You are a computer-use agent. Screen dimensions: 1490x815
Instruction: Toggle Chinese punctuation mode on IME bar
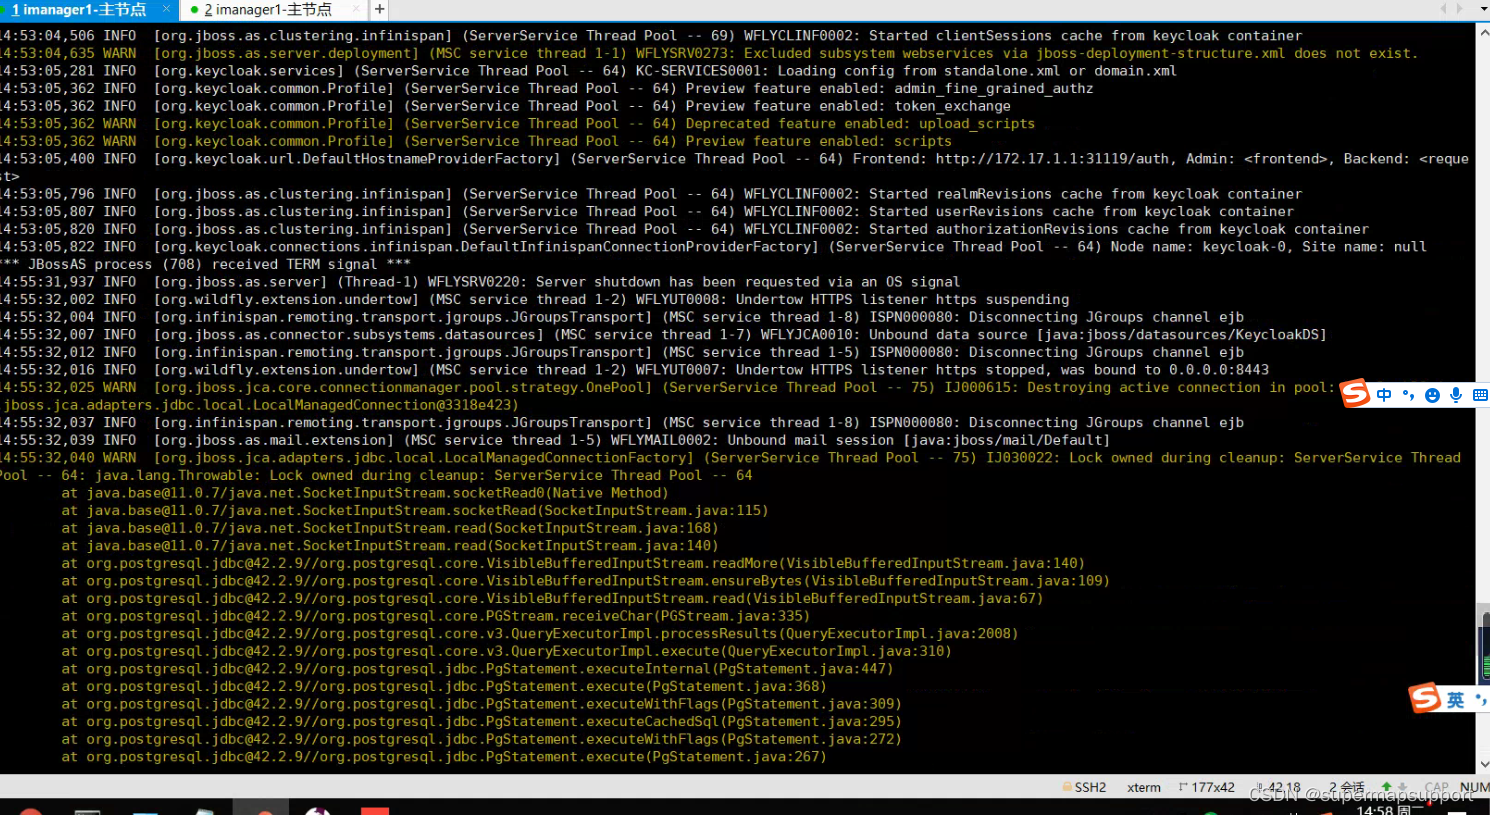[x=1408, y=395]
